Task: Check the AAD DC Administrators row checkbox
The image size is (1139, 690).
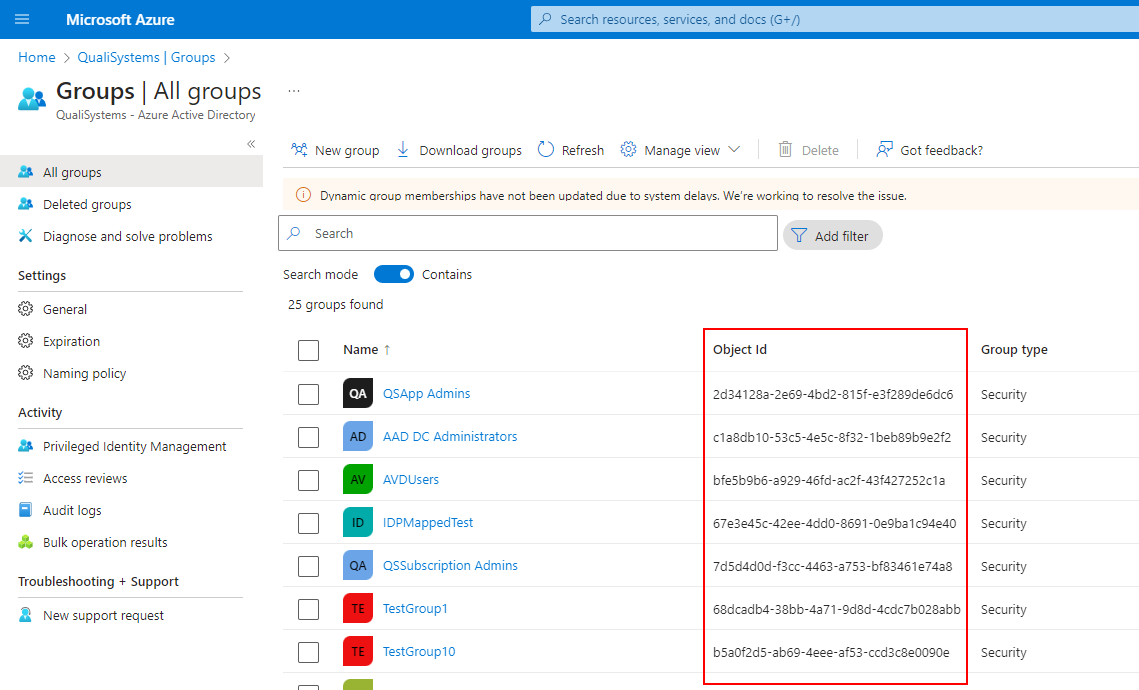Action: tap(309, 437)
